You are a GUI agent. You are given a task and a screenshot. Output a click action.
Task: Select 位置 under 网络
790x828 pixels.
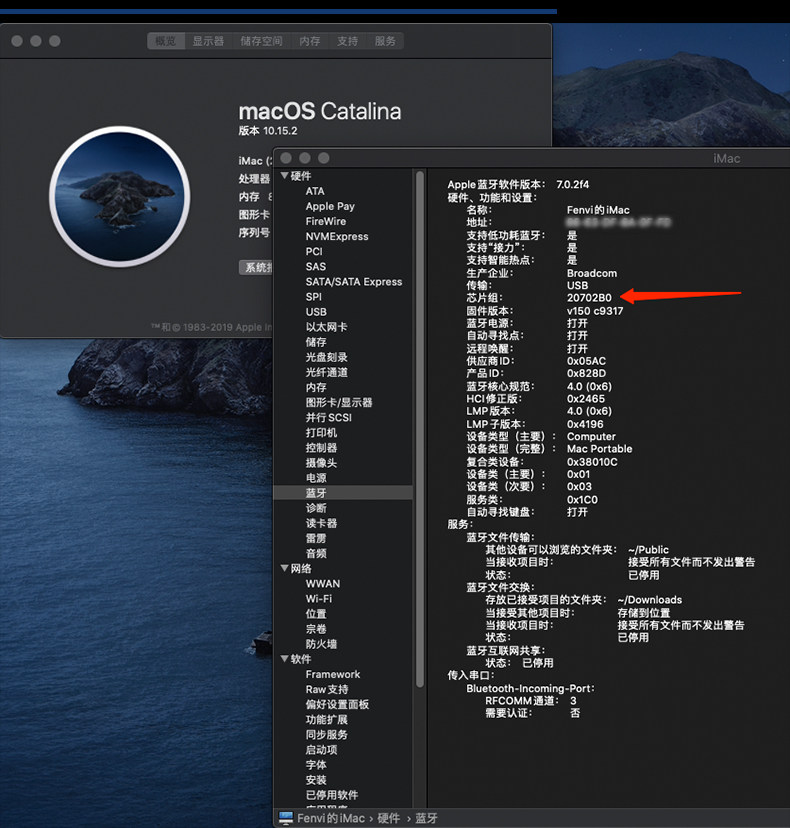point(316,614)
